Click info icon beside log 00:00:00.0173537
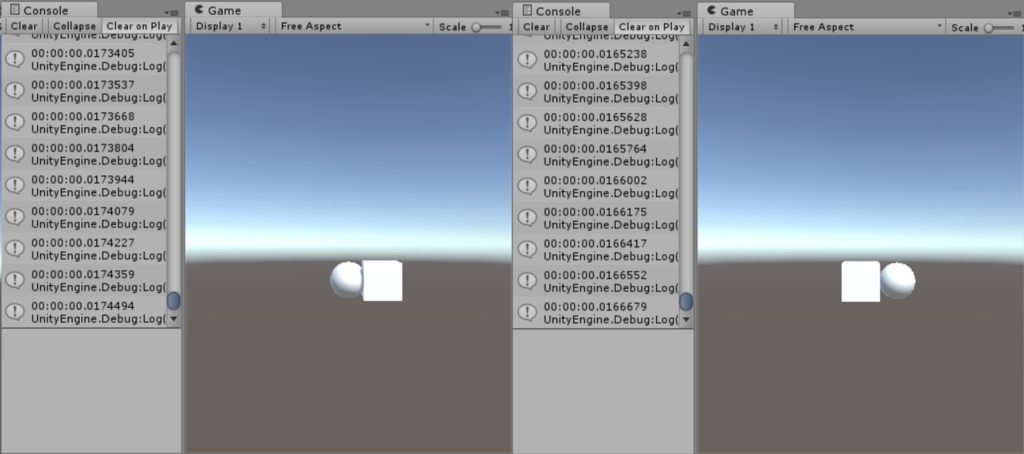 15,90
